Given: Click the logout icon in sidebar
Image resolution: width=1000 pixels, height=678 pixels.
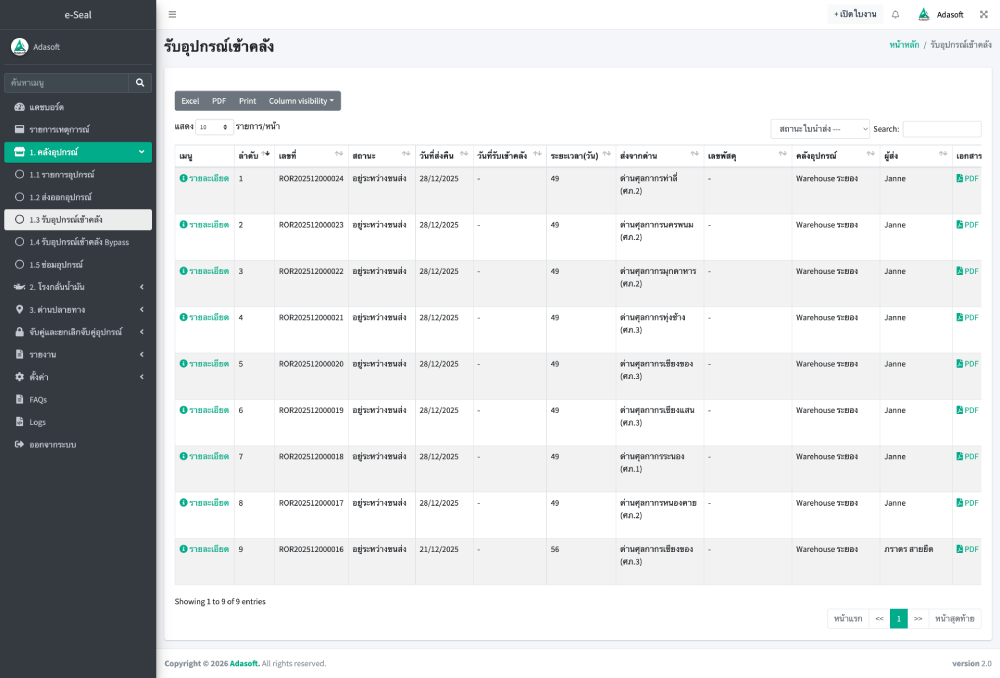Looking at the screenshot, I should [19, 444].
